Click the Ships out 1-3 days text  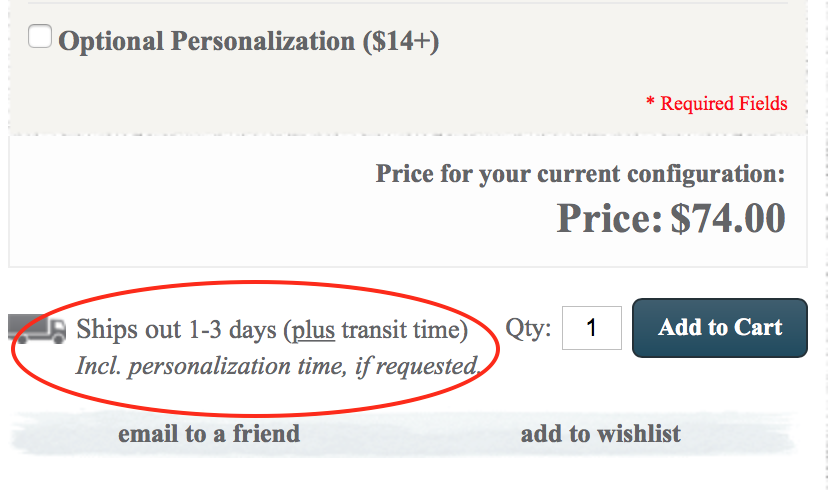click(176, 330)
